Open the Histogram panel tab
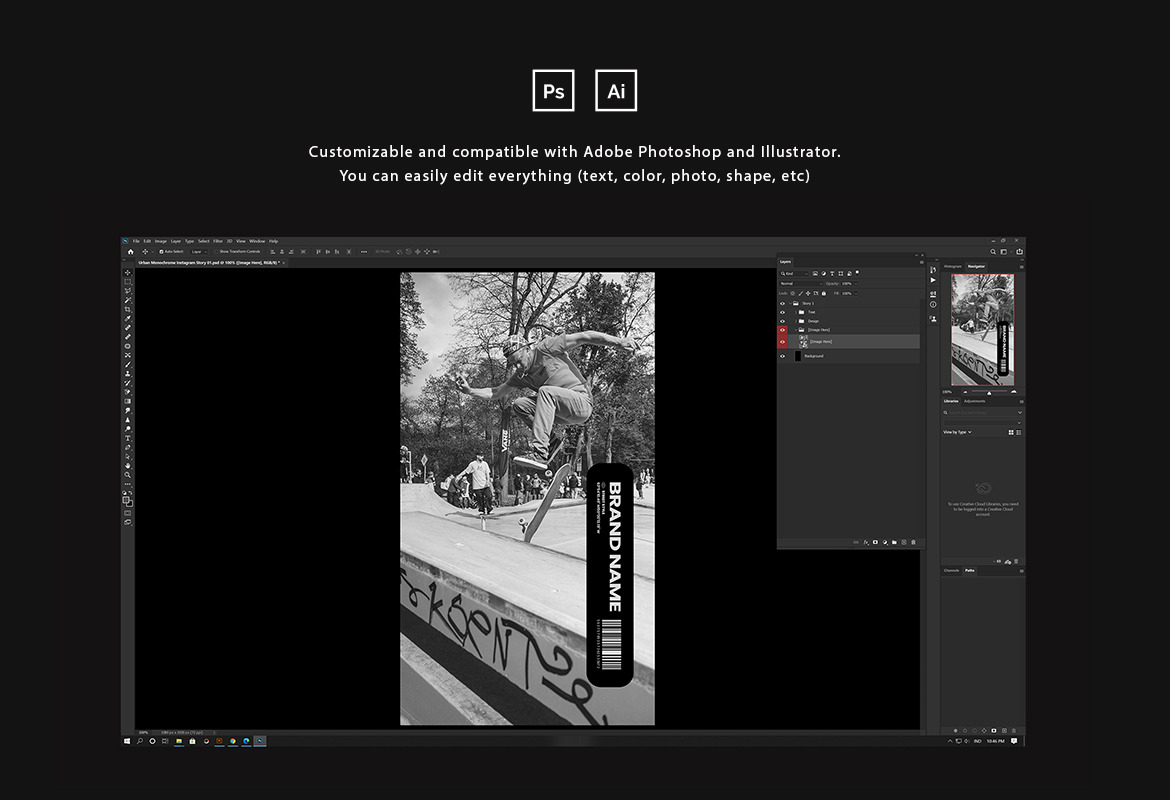Viewport: 1170px width, 800px height. click(953, 266)
